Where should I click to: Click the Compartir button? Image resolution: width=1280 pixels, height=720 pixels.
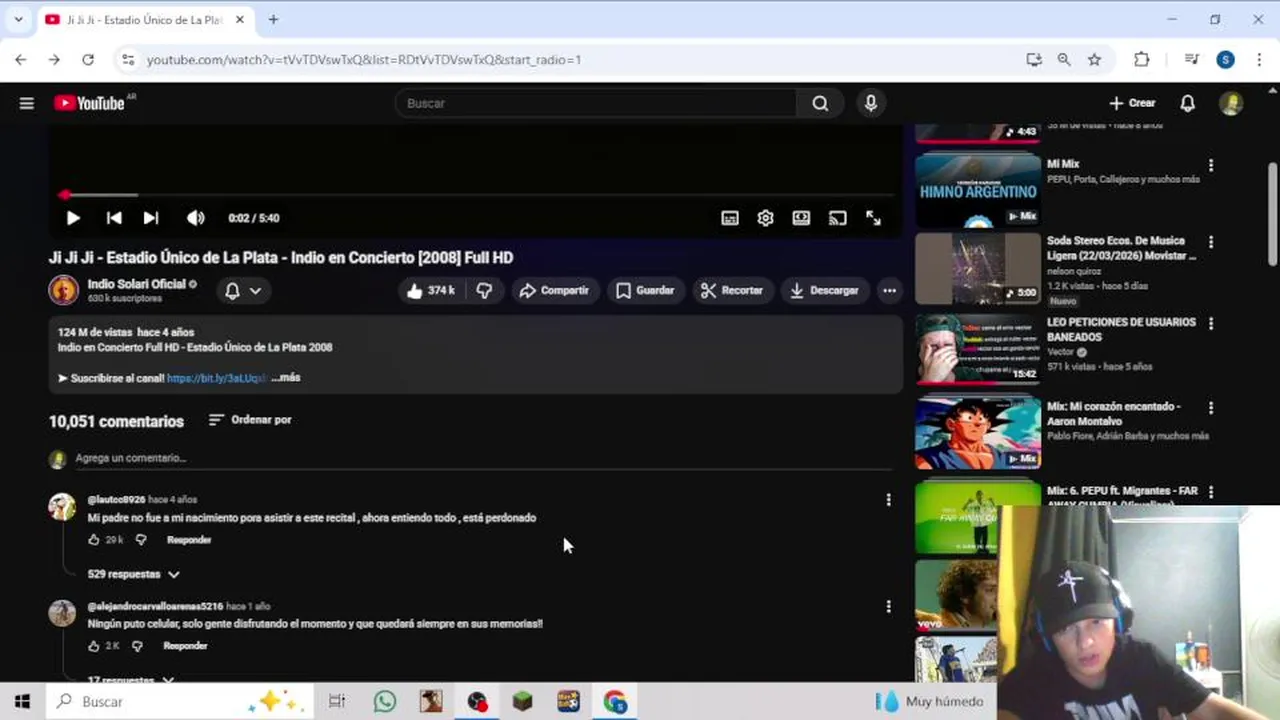[x=554, y=291]
